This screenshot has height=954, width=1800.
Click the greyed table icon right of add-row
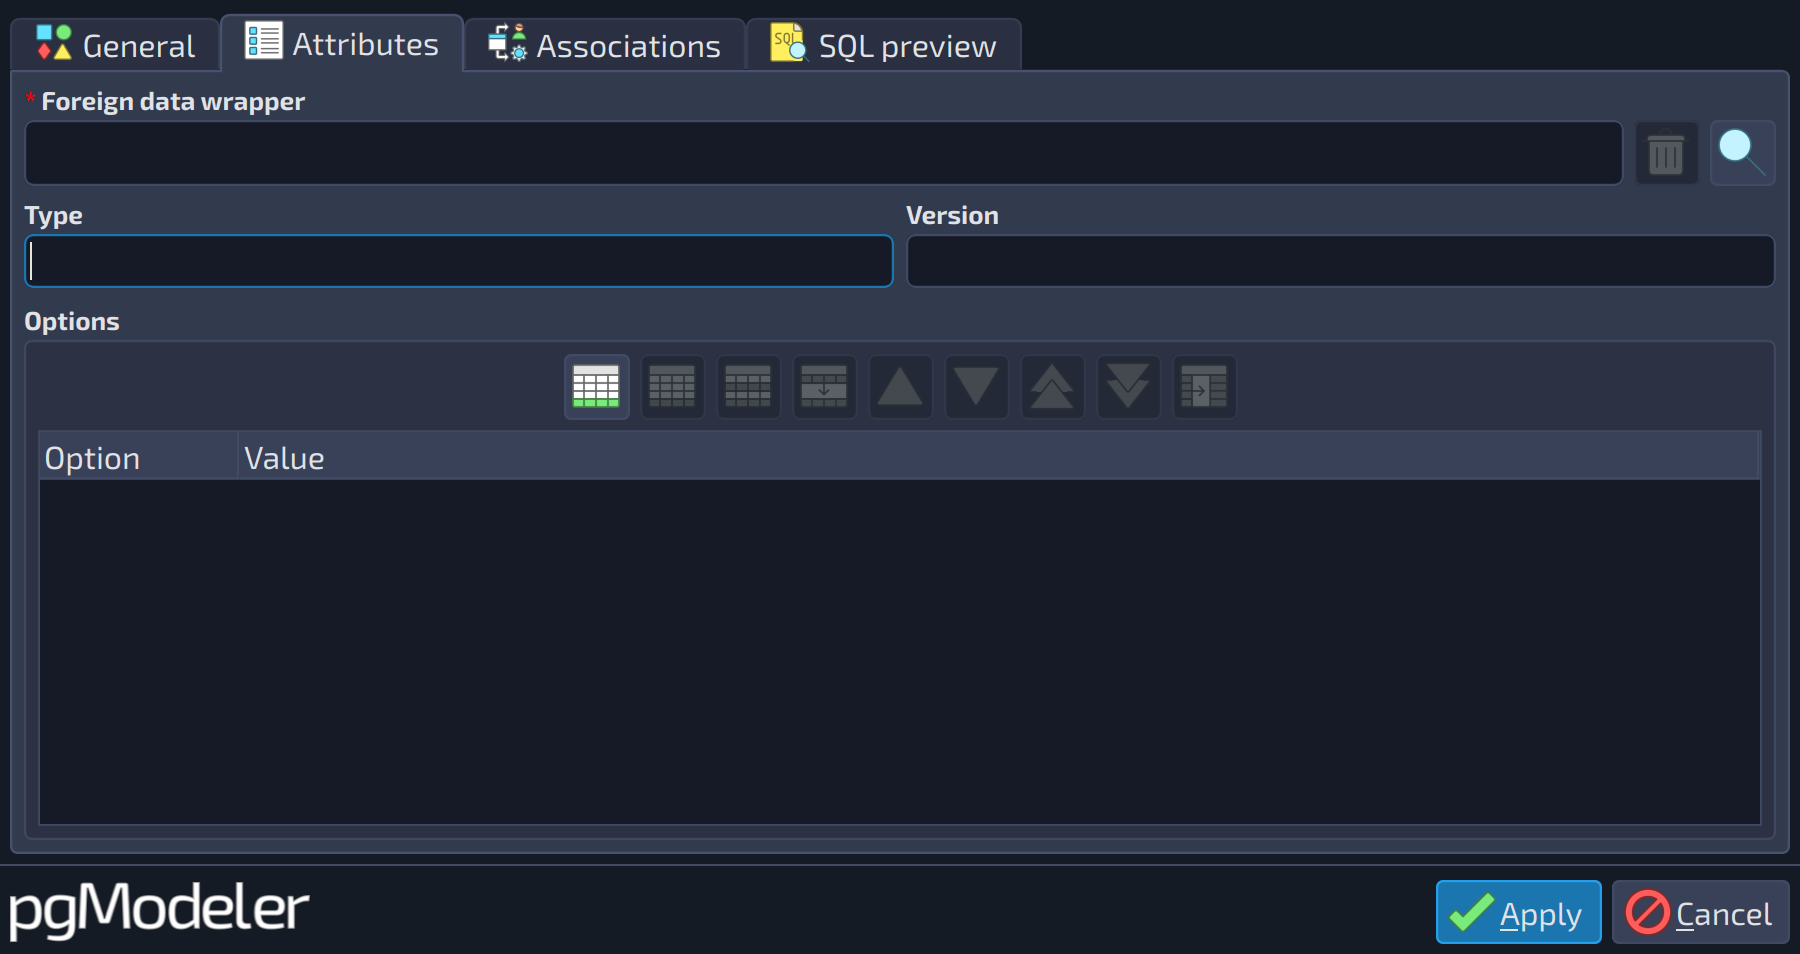[672, 387]
